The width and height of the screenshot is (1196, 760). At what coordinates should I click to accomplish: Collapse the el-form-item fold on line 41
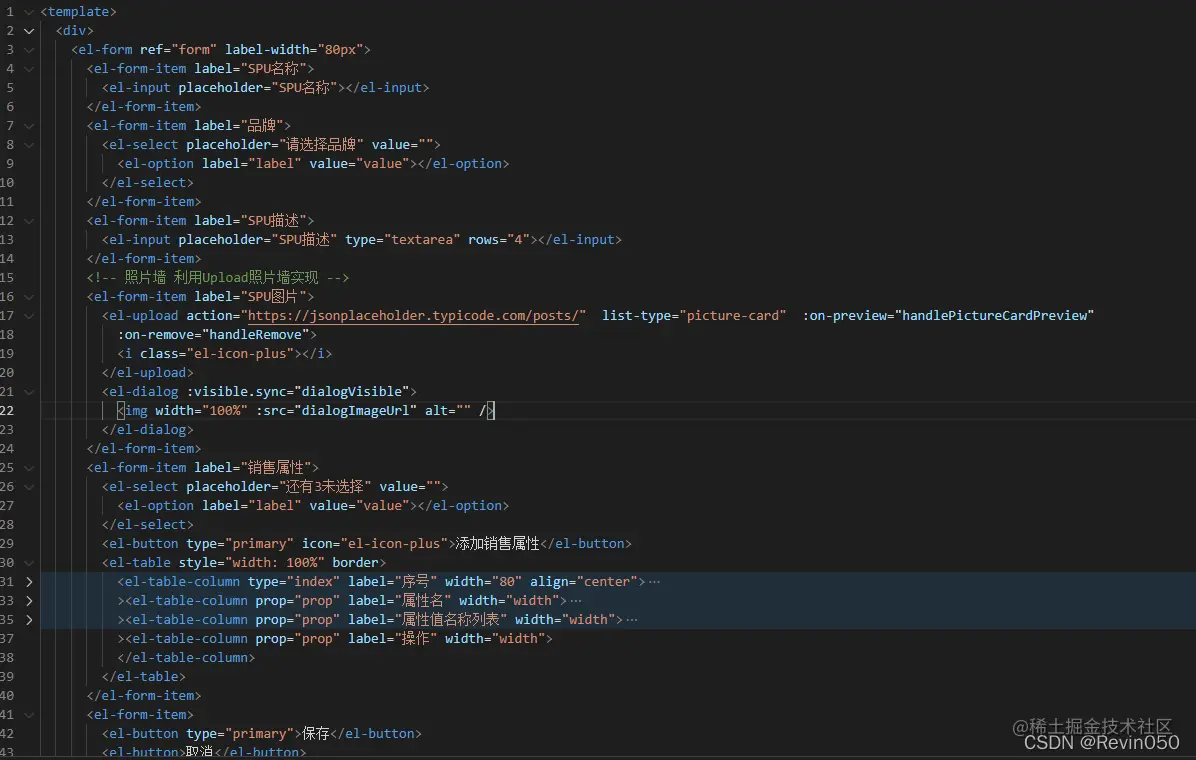click(29, 715)
